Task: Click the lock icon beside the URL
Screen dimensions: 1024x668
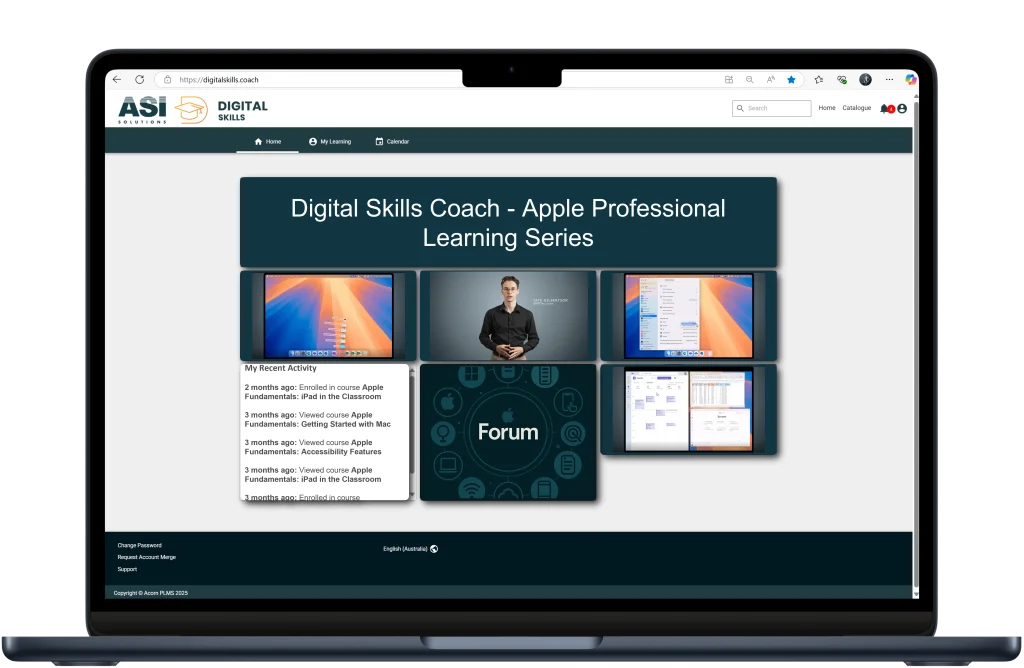Action: coord(168,80)
